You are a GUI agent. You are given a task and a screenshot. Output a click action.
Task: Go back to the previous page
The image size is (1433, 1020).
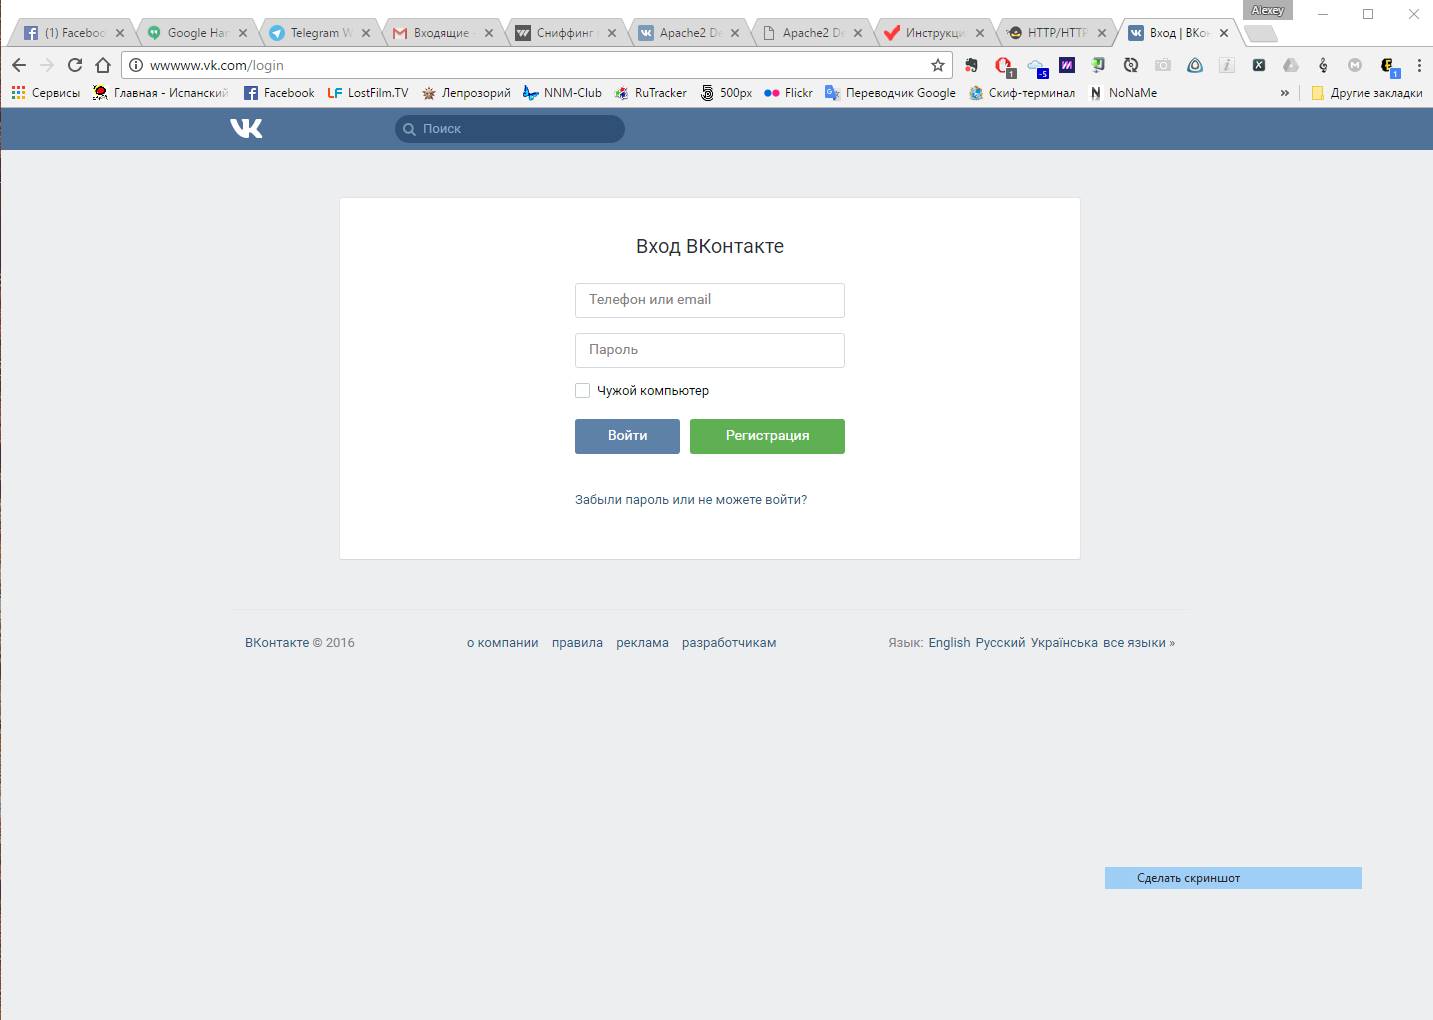pyautogui.click(x=19, y=65)
